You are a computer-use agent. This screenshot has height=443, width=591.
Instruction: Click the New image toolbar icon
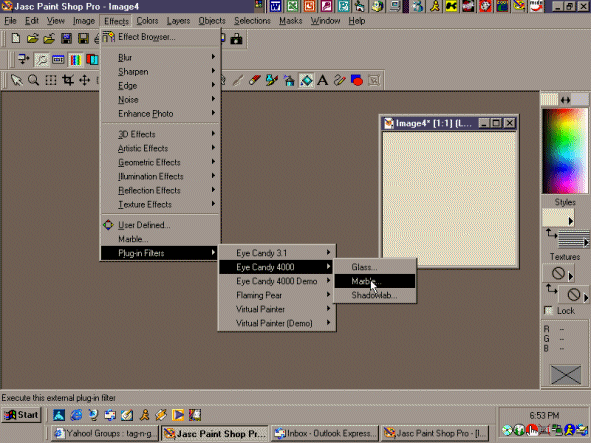16,38
